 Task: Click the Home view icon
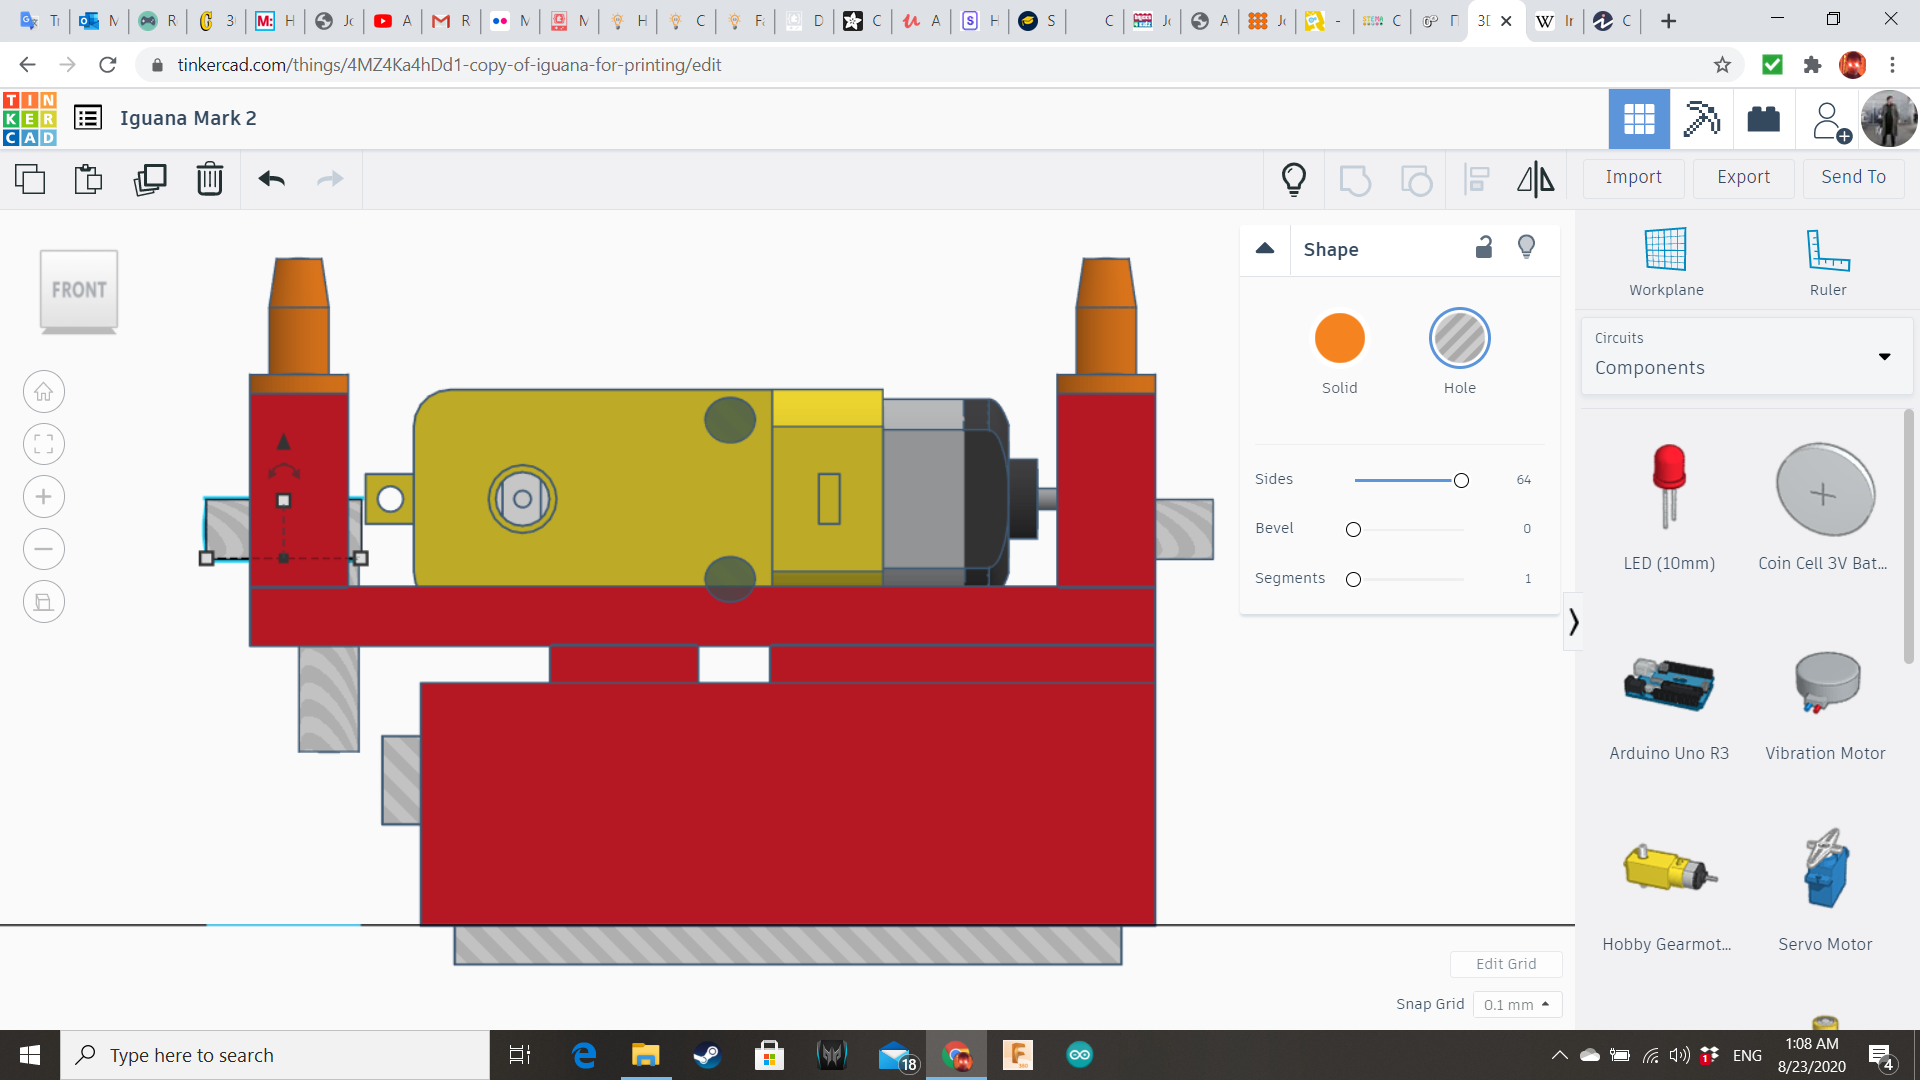click(x=44, y=392)
